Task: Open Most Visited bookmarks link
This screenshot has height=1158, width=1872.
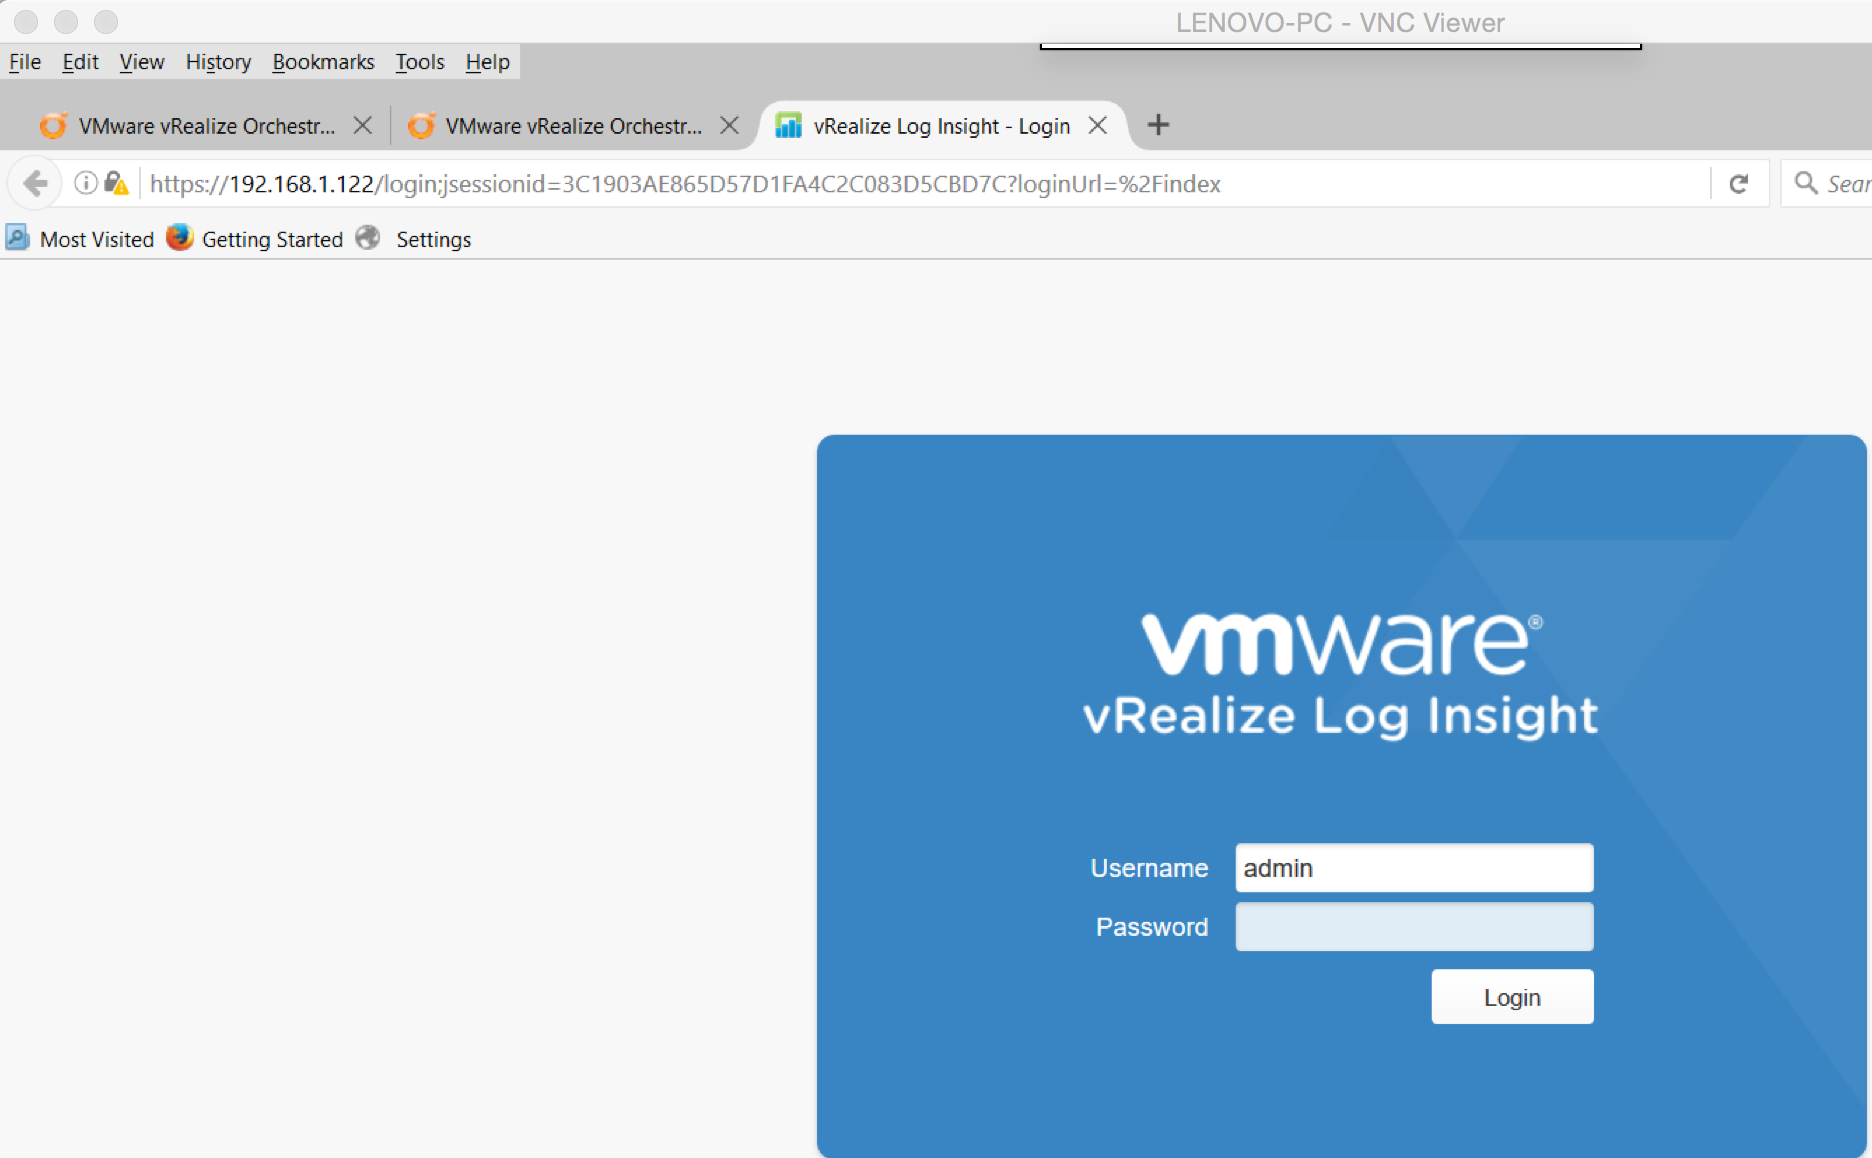Action: 97,239
